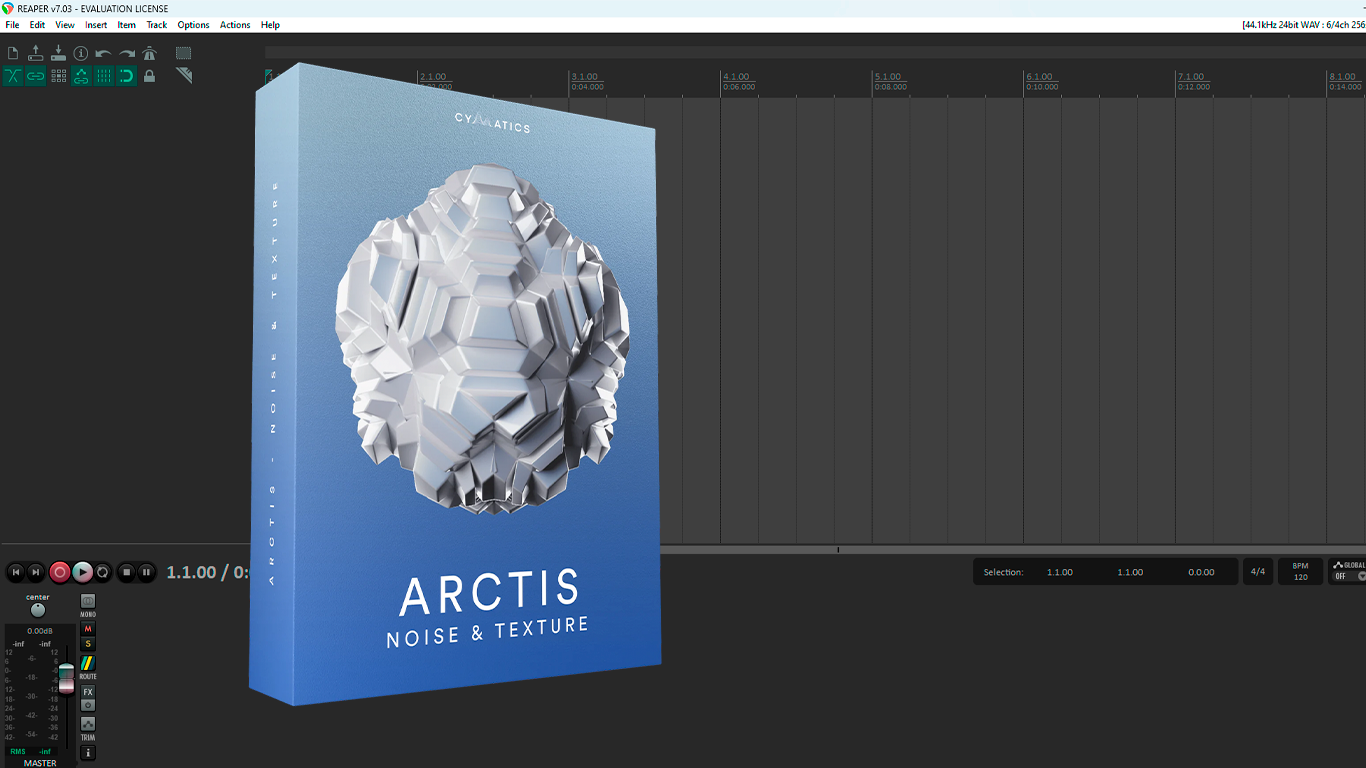Click the Stop transport button

[126, 572]
